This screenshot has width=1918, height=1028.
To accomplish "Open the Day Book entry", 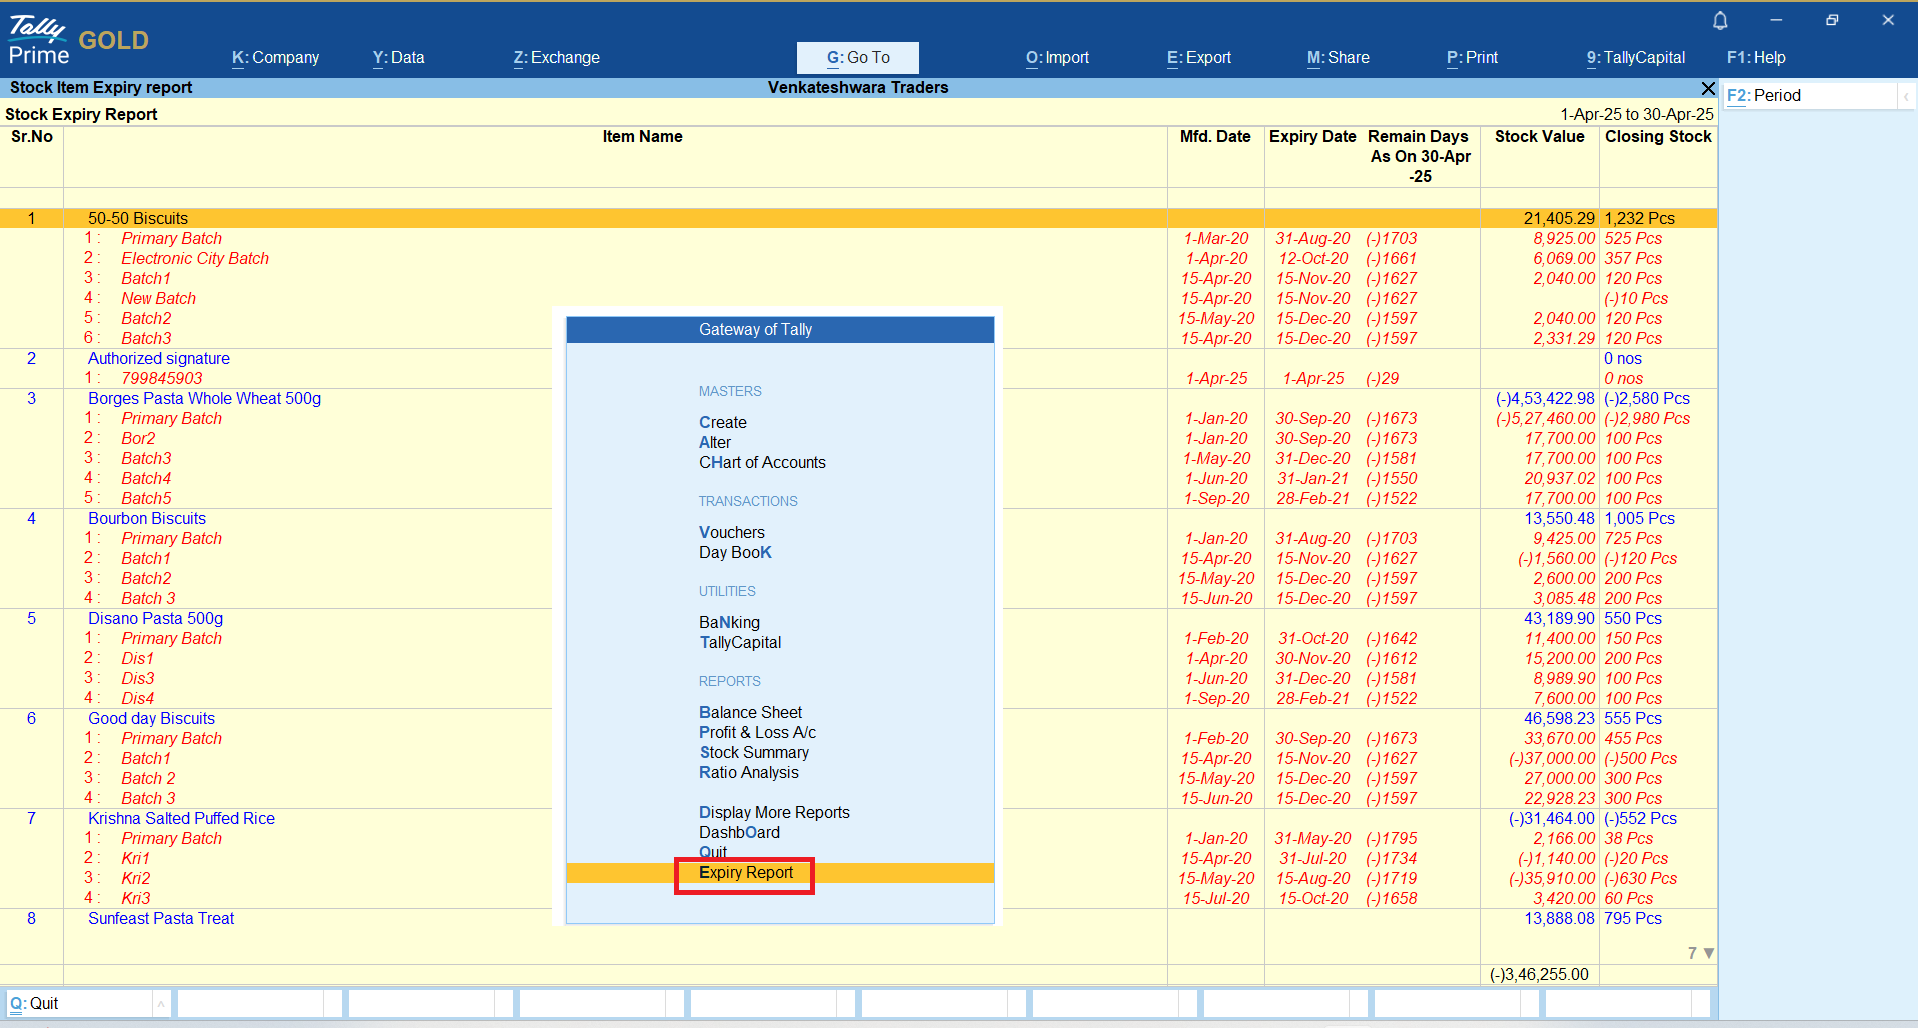I will [x=734, y=553].
